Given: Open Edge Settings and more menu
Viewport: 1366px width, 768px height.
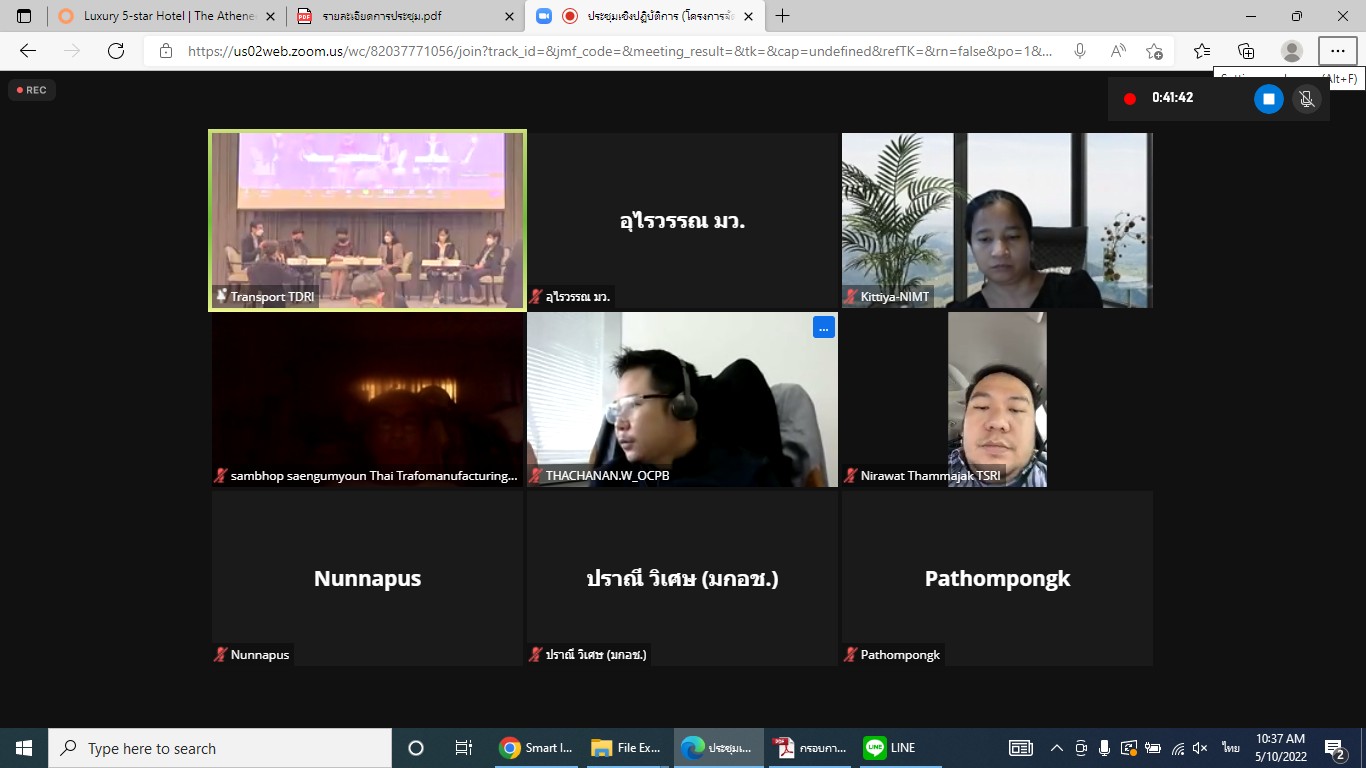Looking at the screenshot, I should [x=1337, y=51].
